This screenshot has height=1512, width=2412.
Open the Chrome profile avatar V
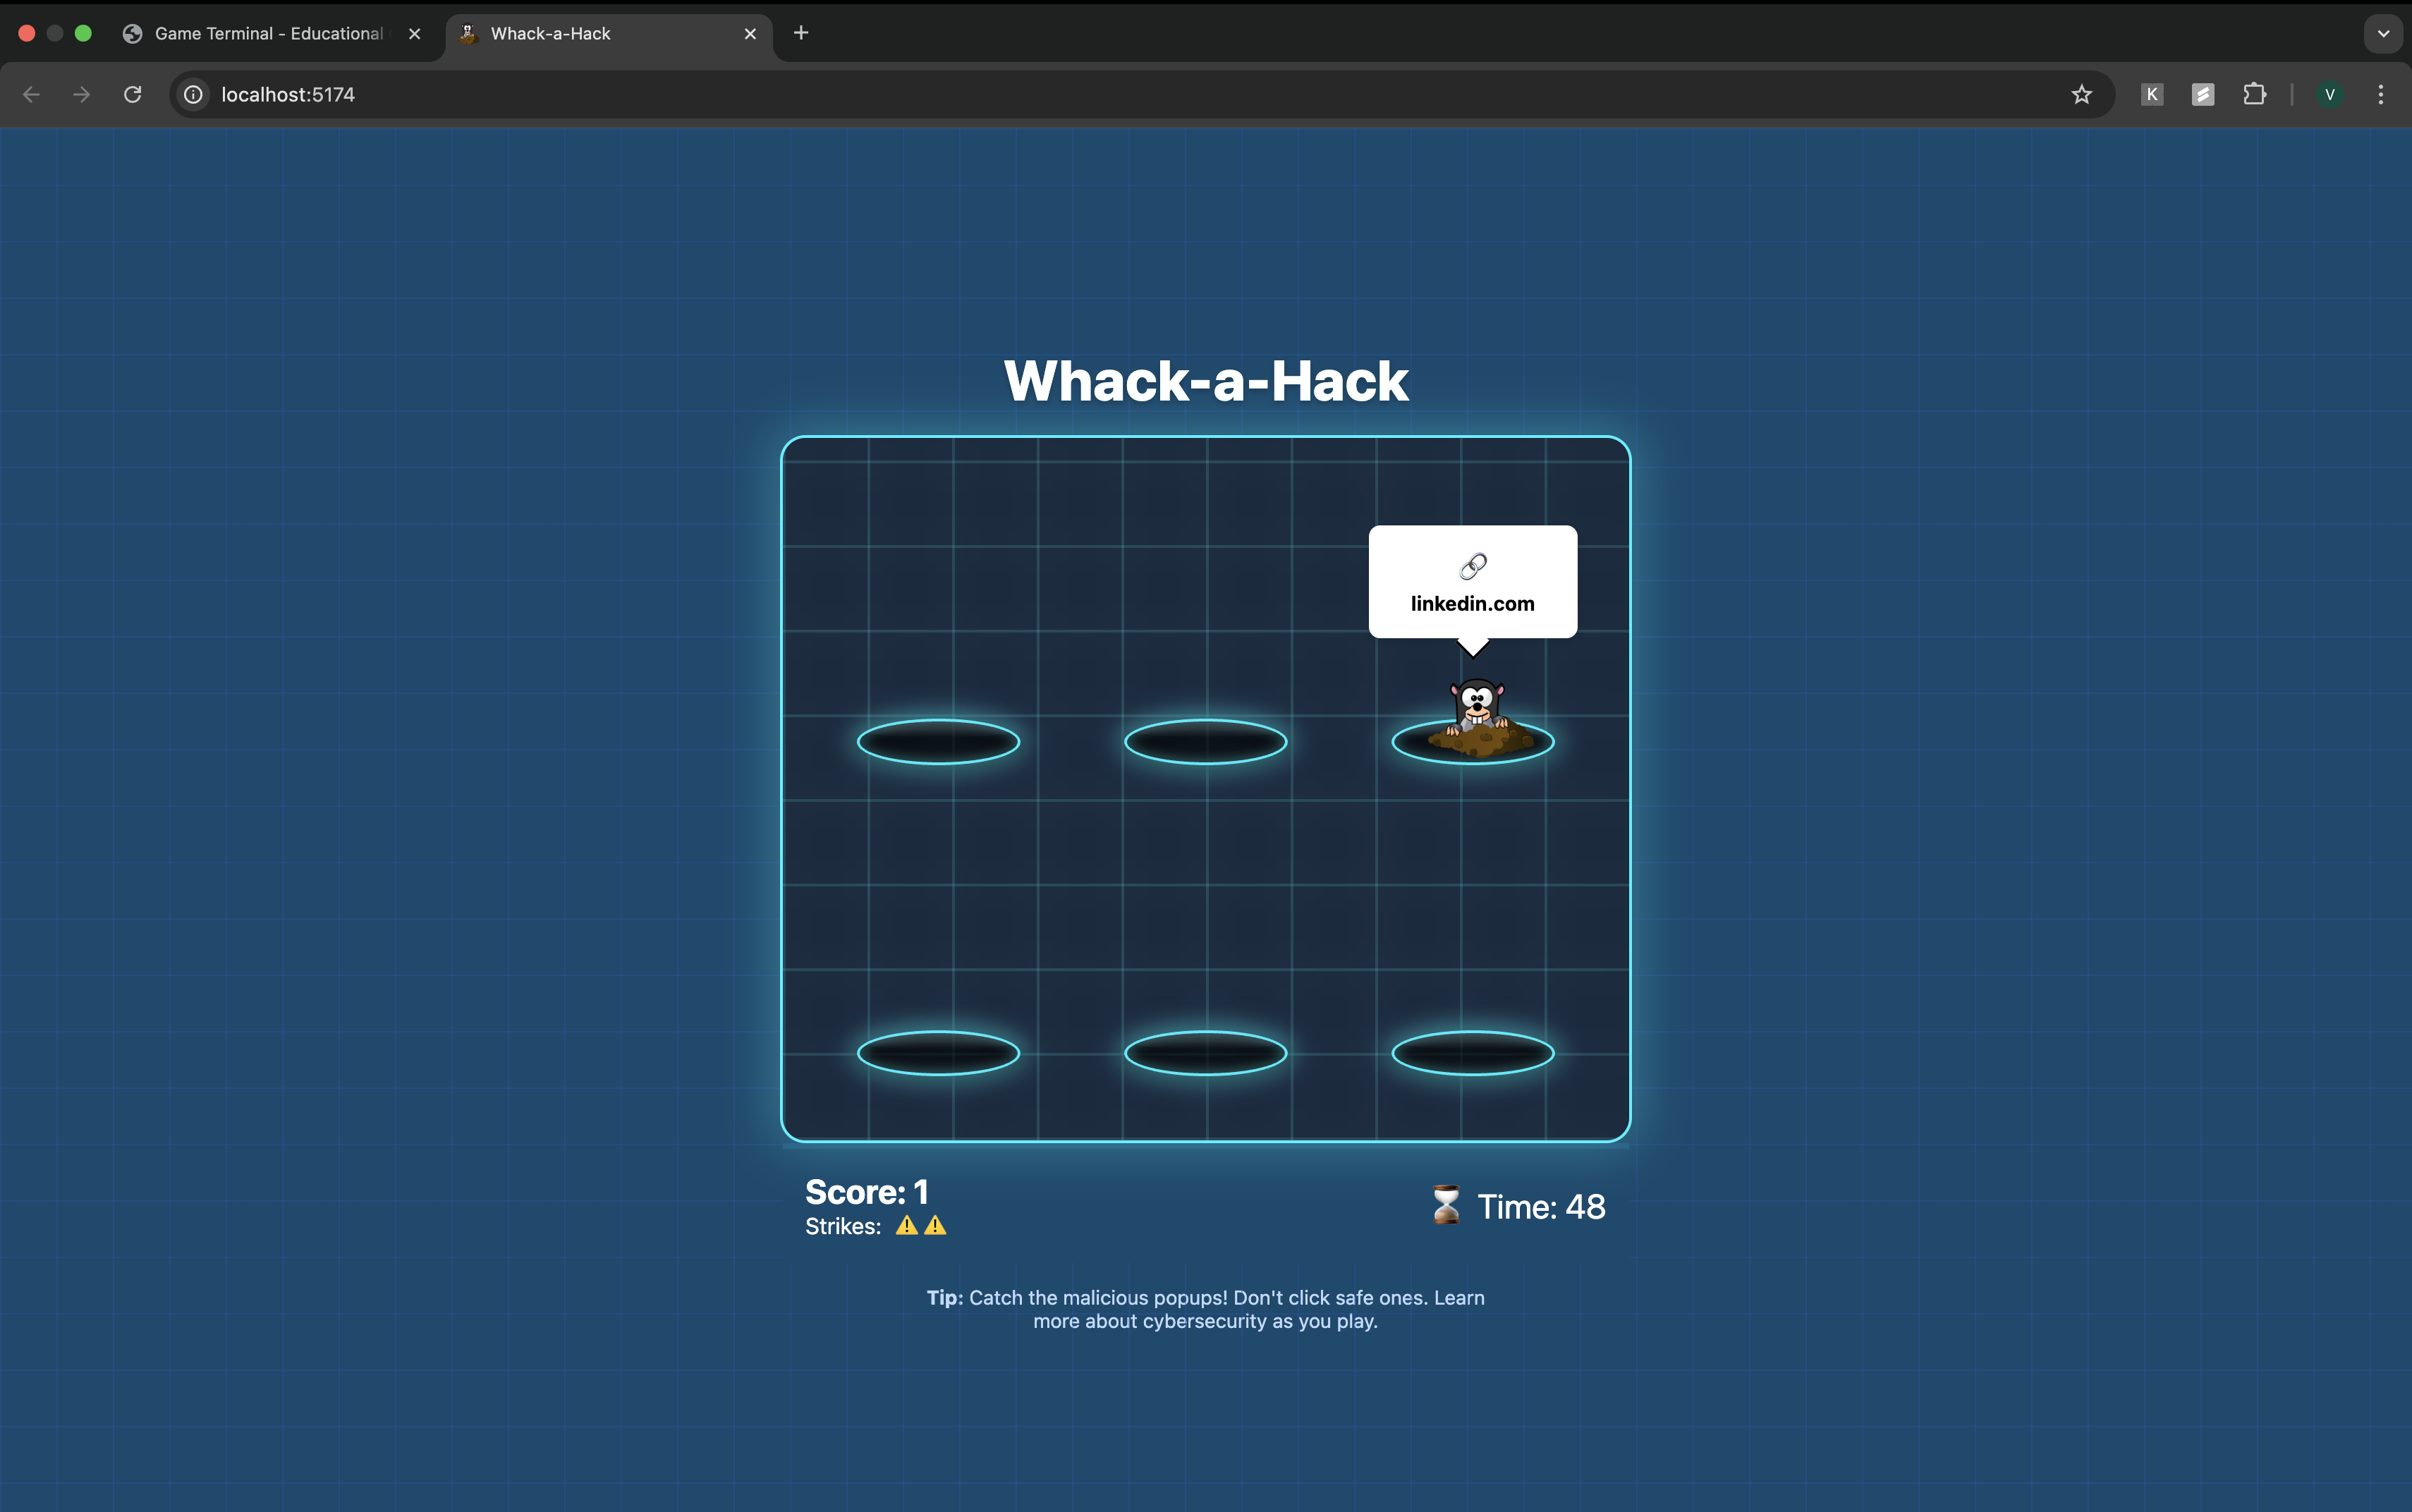point(2330,94)
